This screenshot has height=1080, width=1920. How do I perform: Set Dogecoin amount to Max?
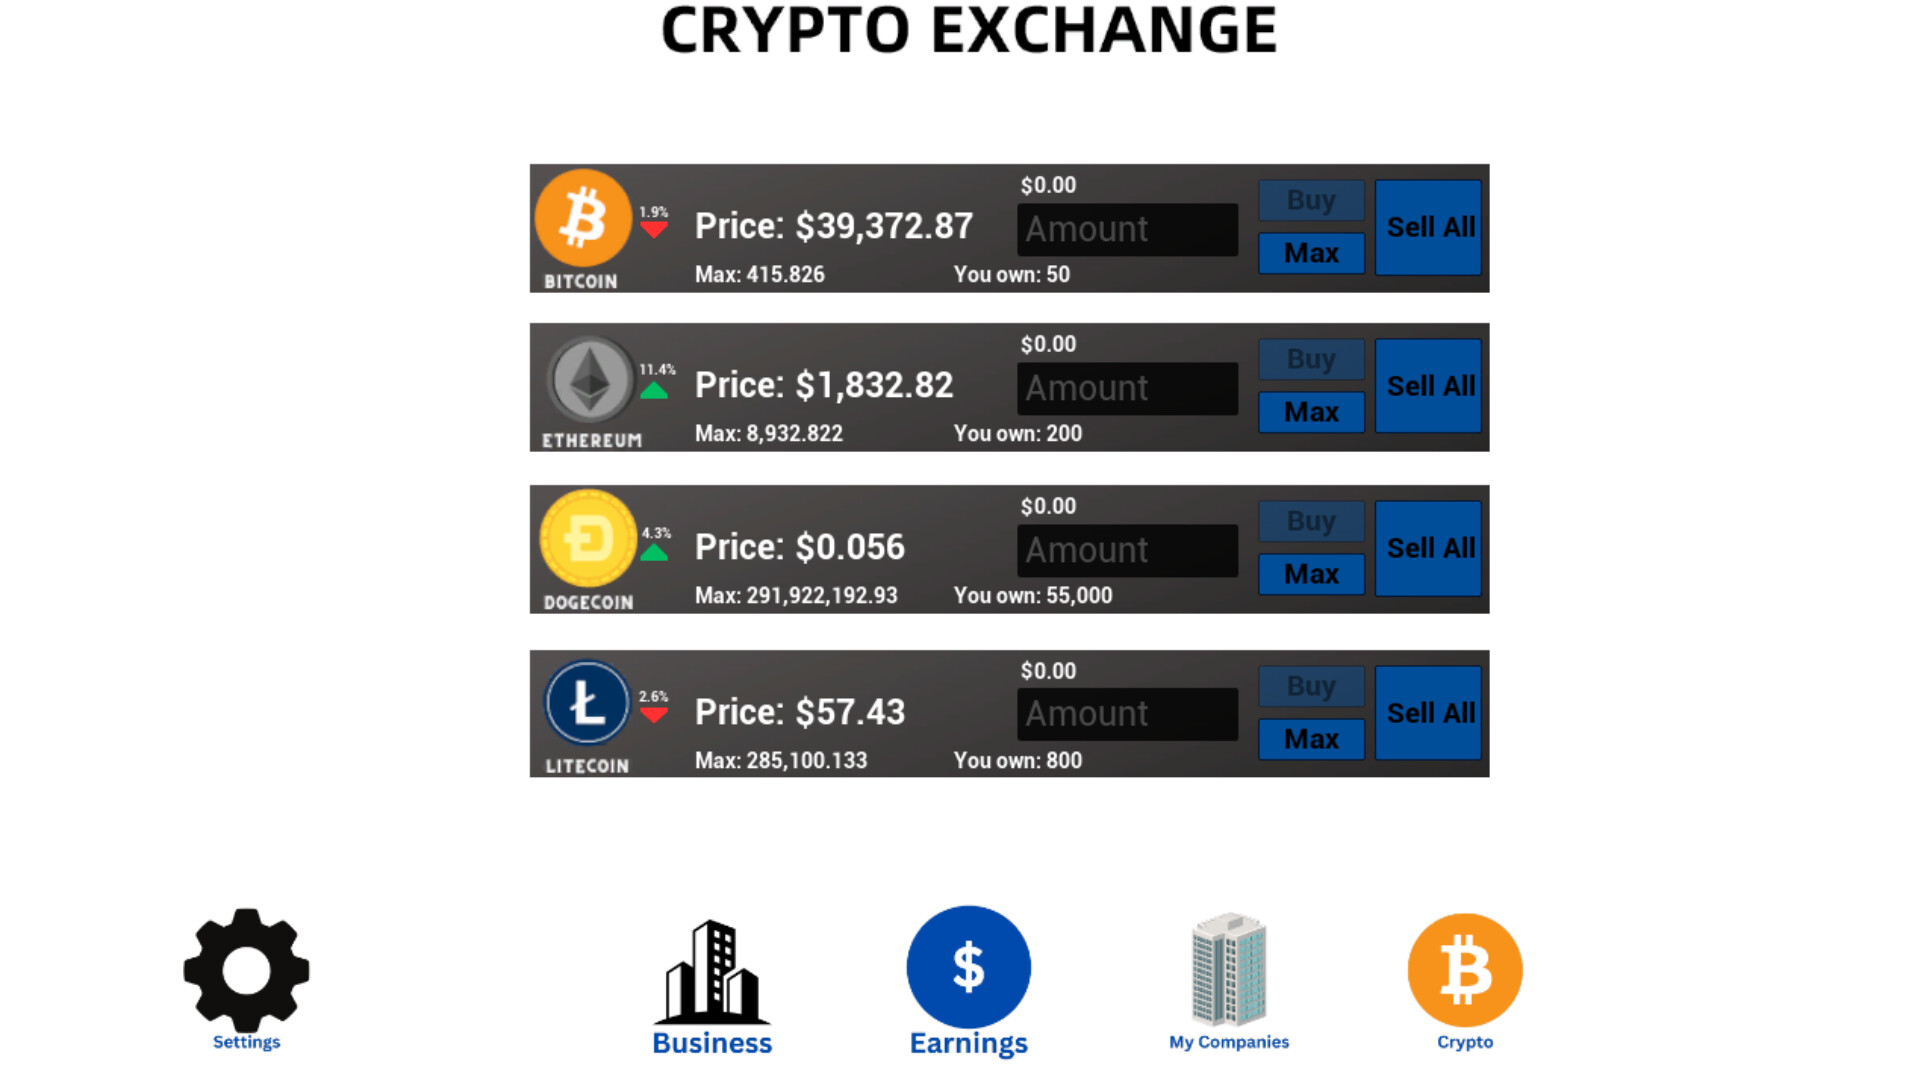pyautogui.click(x=1311, y=574)
